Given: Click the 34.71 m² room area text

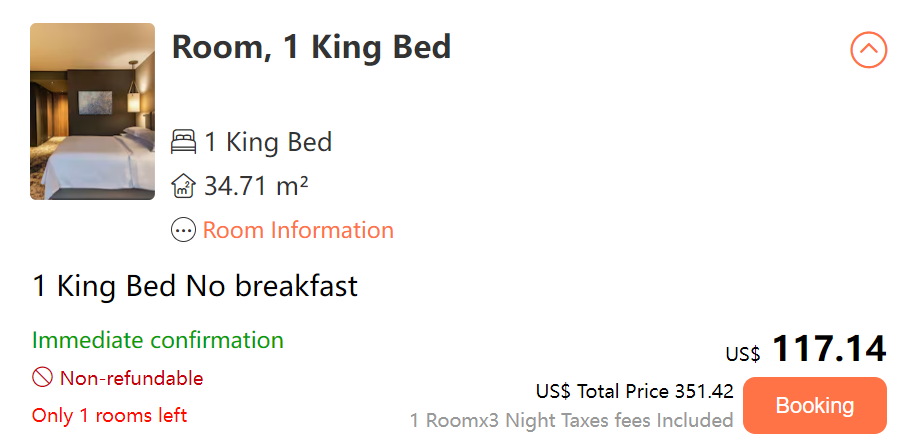Looking at the screenshot, I should pyautogui.click(x=256, y=186).
